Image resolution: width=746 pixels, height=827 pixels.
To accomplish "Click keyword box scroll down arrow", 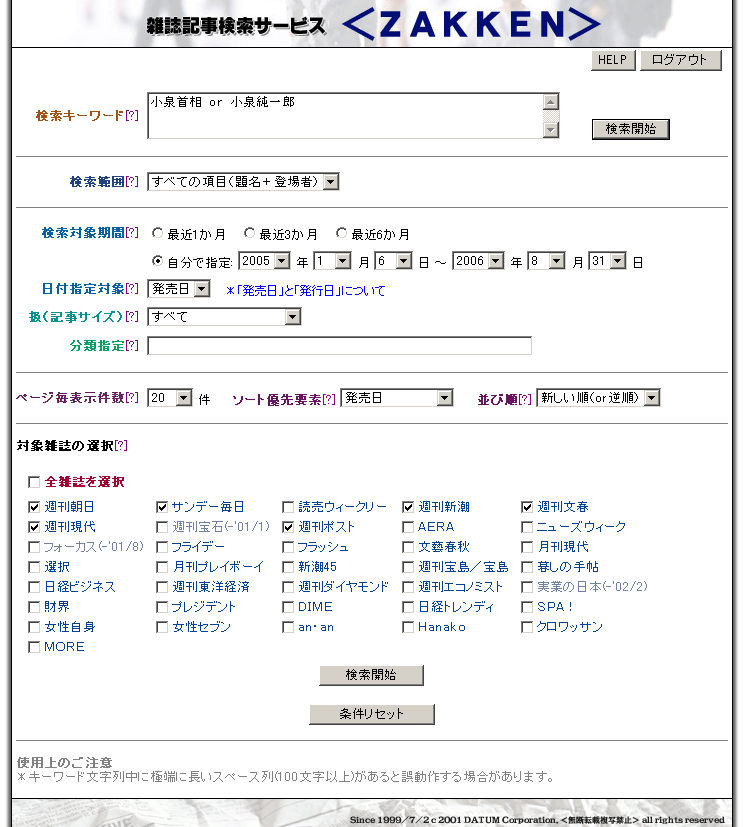I will click(x=550, y=130).
